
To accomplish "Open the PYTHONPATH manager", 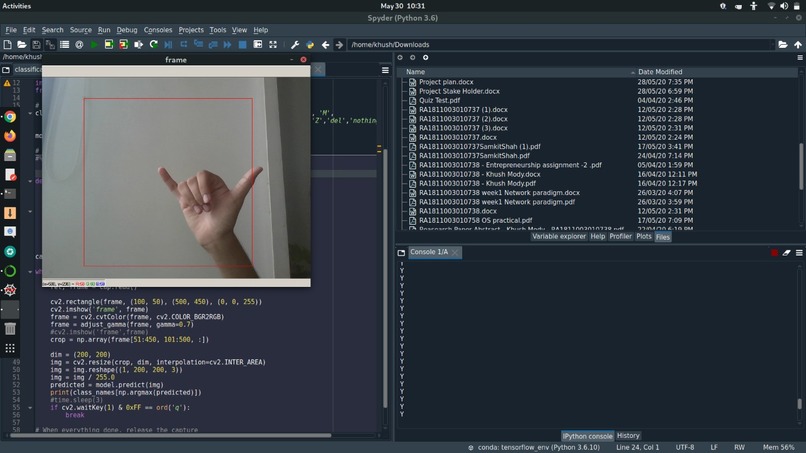I will [310, 45].
